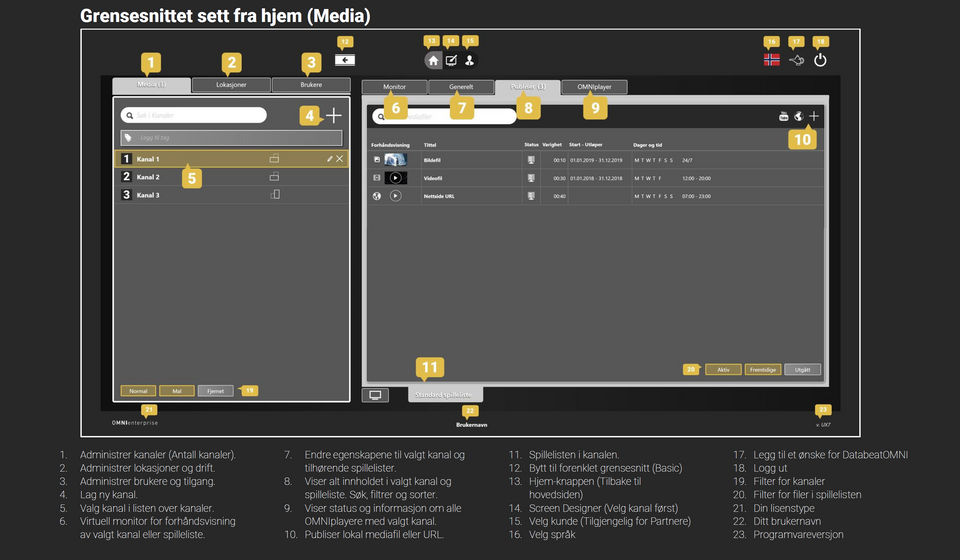Click the power icon to log out
The image size is (960, 560).
tap(820, 60)
